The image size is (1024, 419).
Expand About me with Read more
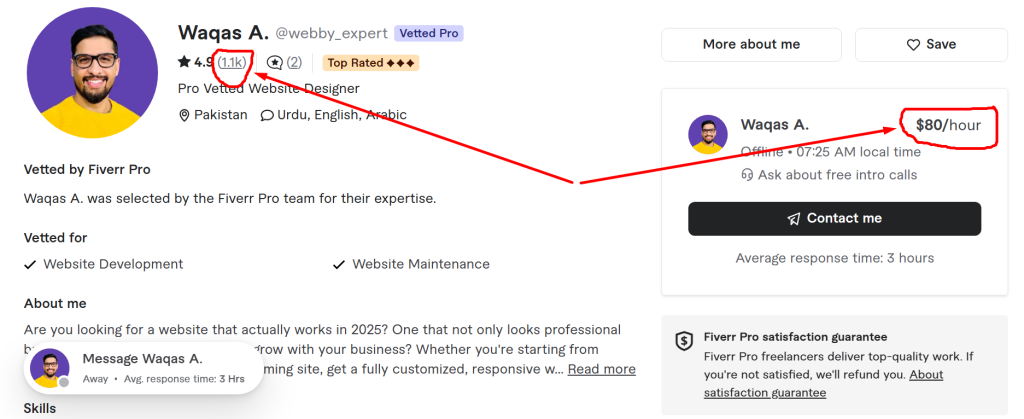[x=602, y=369]
